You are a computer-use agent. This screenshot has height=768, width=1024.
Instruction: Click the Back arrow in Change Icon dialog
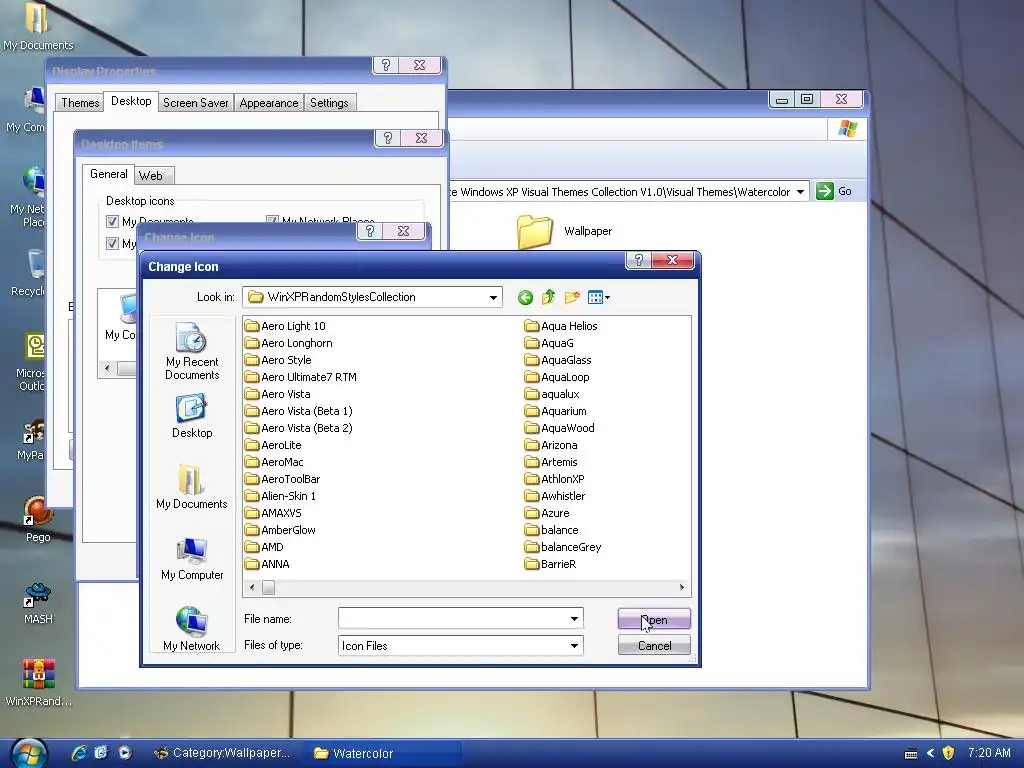(x=525, y=298)
